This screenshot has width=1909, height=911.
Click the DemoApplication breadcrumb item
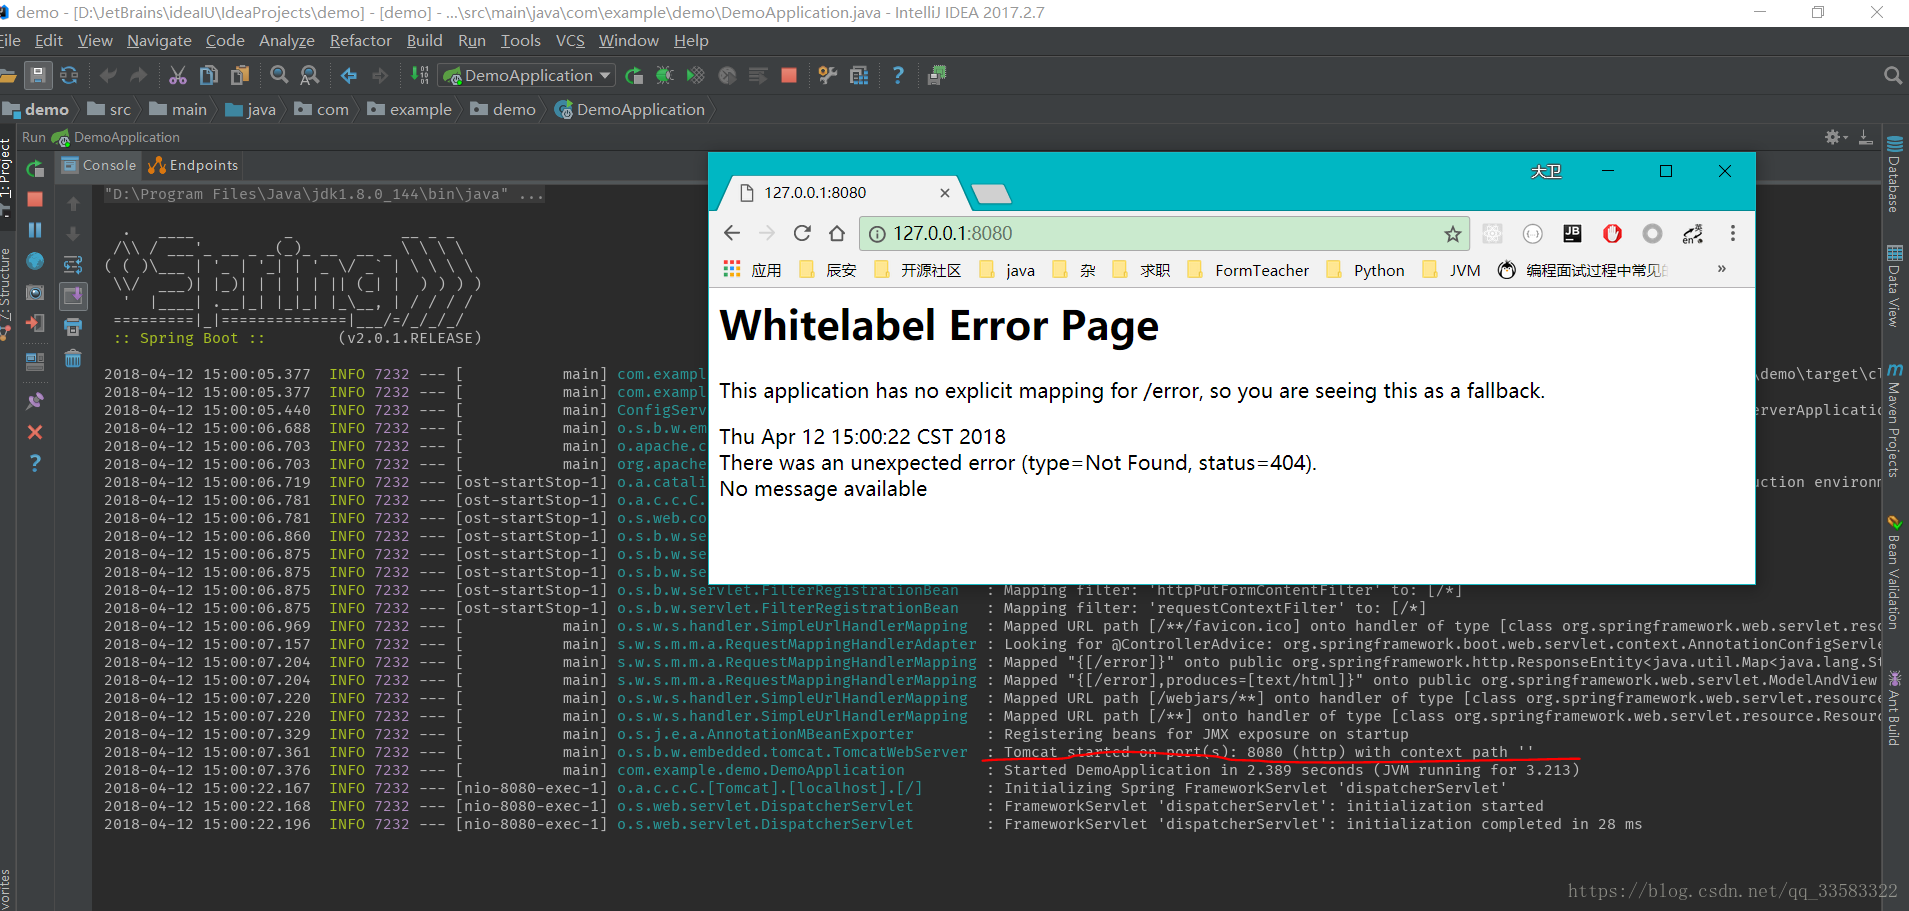(x=630, y=110)
